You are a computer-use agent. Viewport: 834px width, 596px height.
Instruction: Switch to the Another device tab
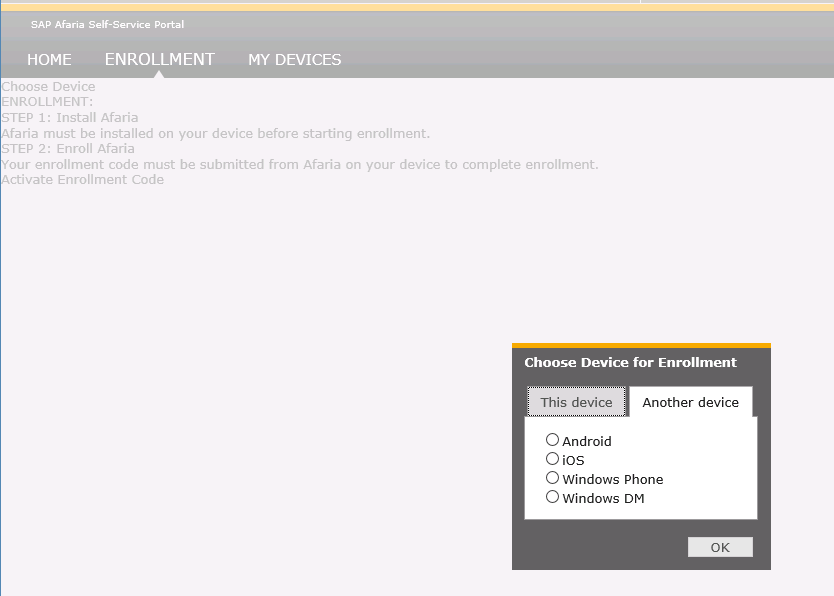click(690, 402)
